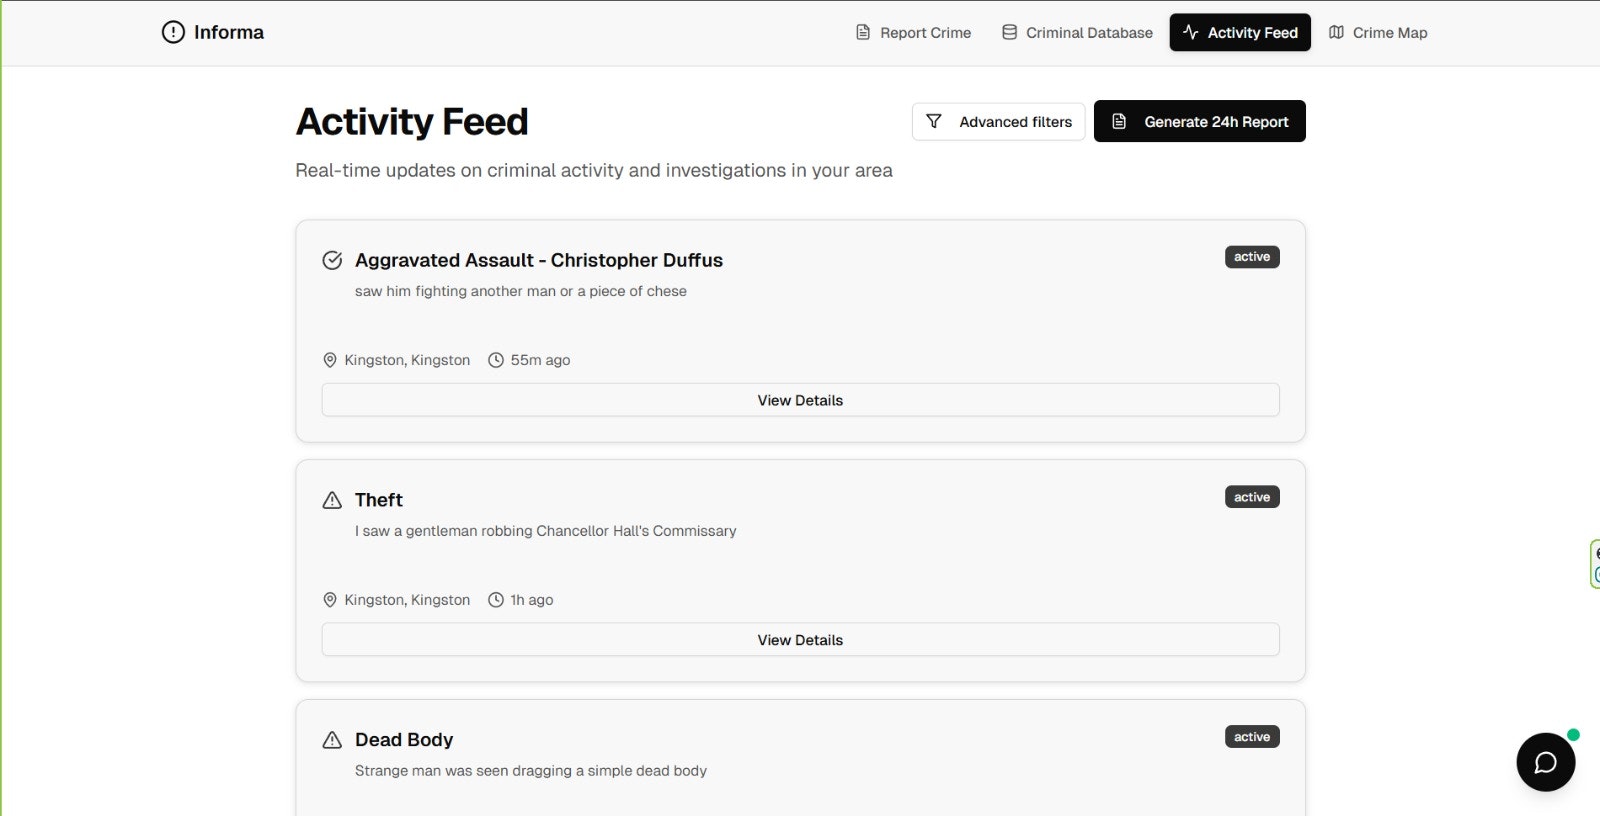Generate the 24h Report

[1200, 121]
